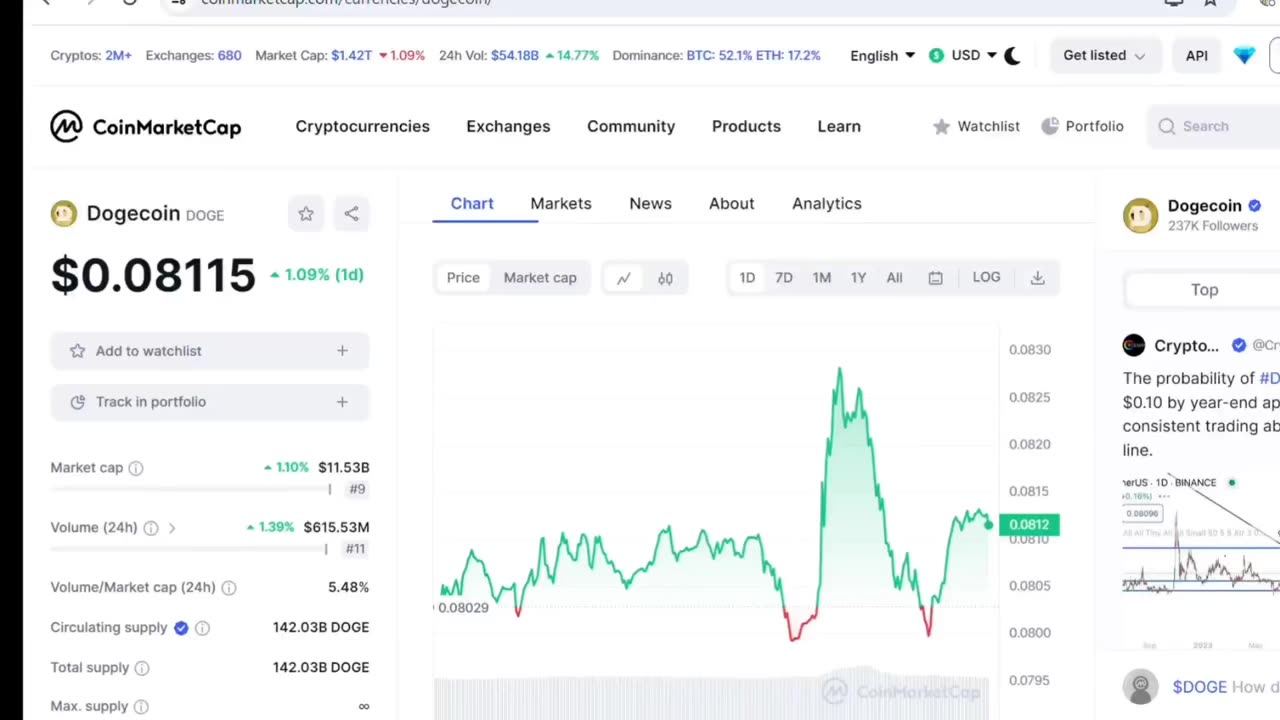Click the Portfolio pie icon in header
1280x720 pixels.
point(1049,127)
